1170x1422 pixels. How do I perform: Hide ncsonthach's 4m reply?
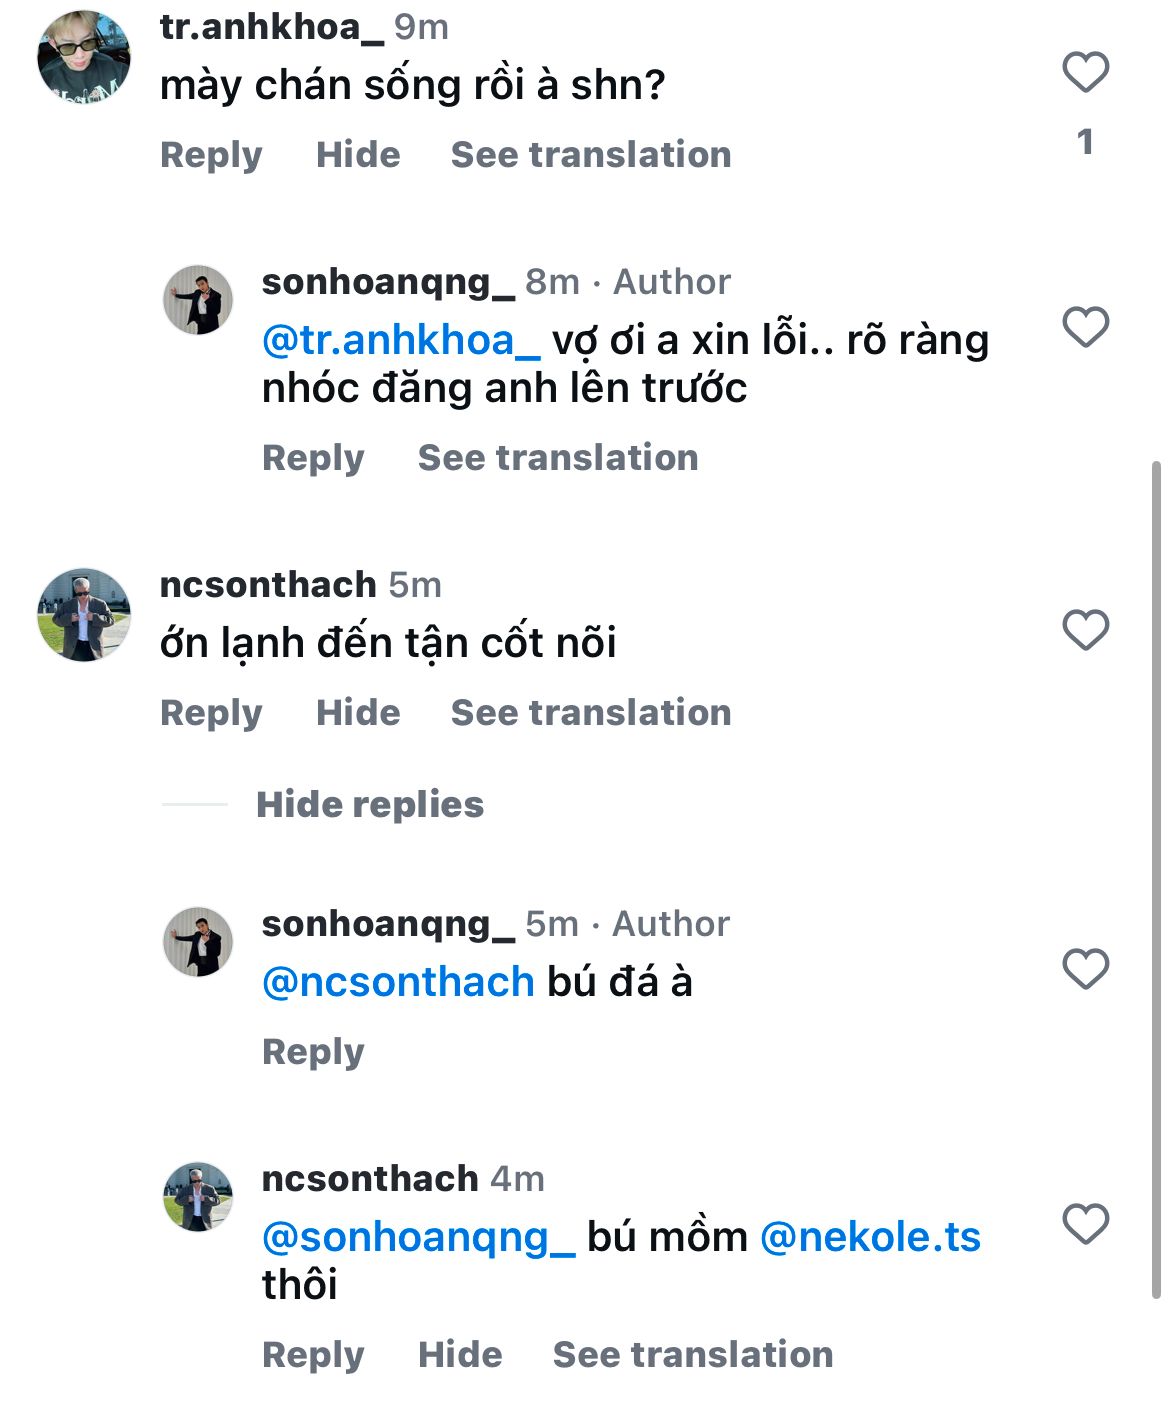[x=459, y=1355]
